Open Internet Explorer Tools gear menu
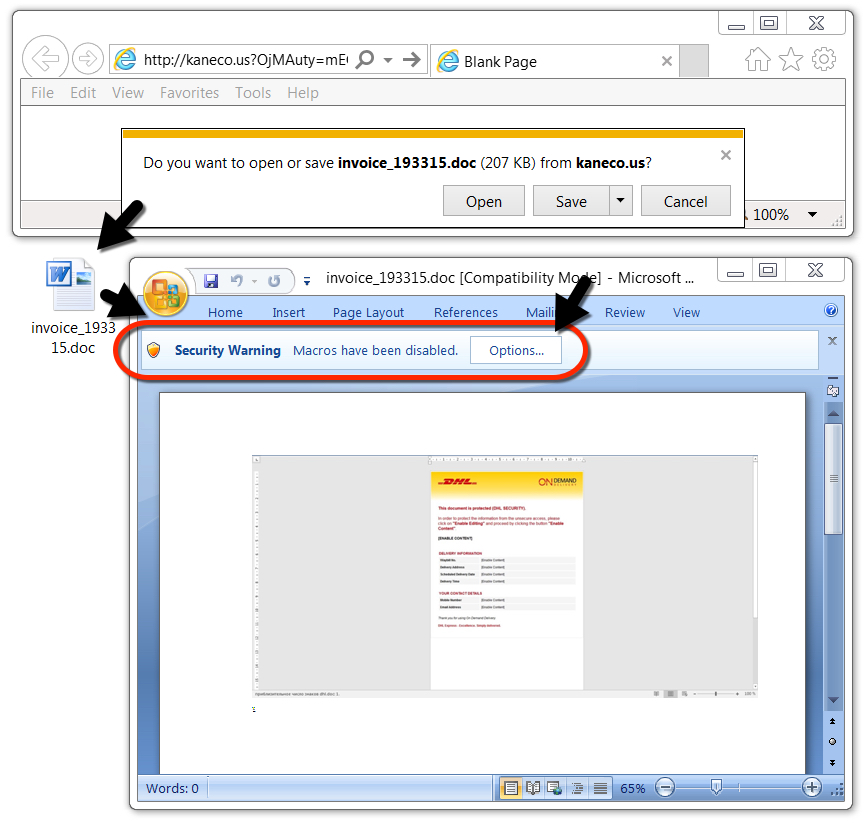867x823 pixels. pyautogui.click(x=824, y=59)
